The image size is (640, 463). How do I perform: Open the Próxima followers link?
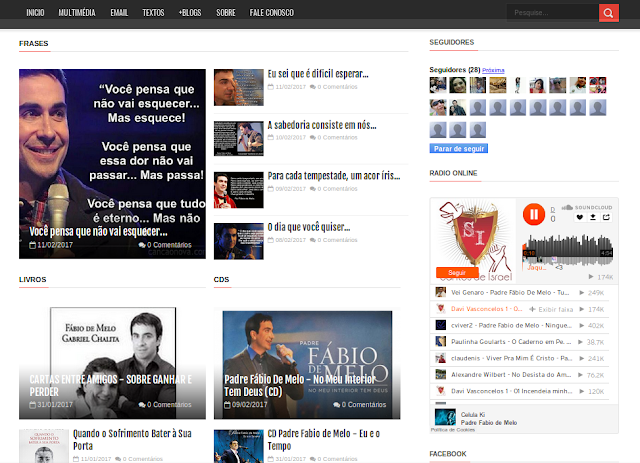[x=493, y=70]
